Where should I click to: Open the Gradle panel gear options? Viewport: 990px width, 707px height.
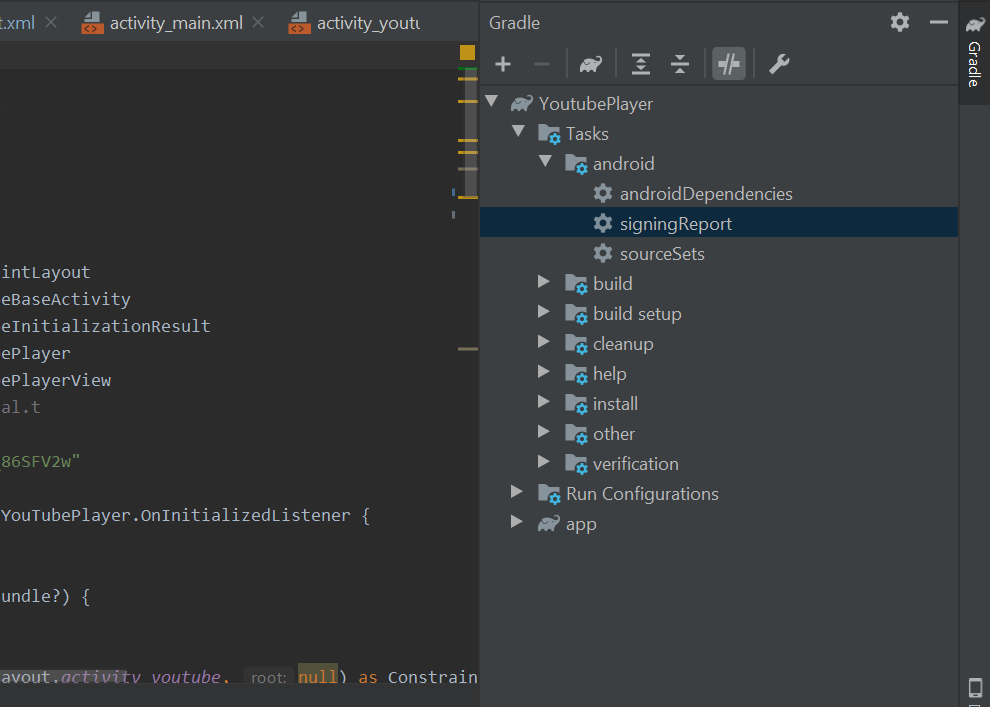[x=900, y=22]
